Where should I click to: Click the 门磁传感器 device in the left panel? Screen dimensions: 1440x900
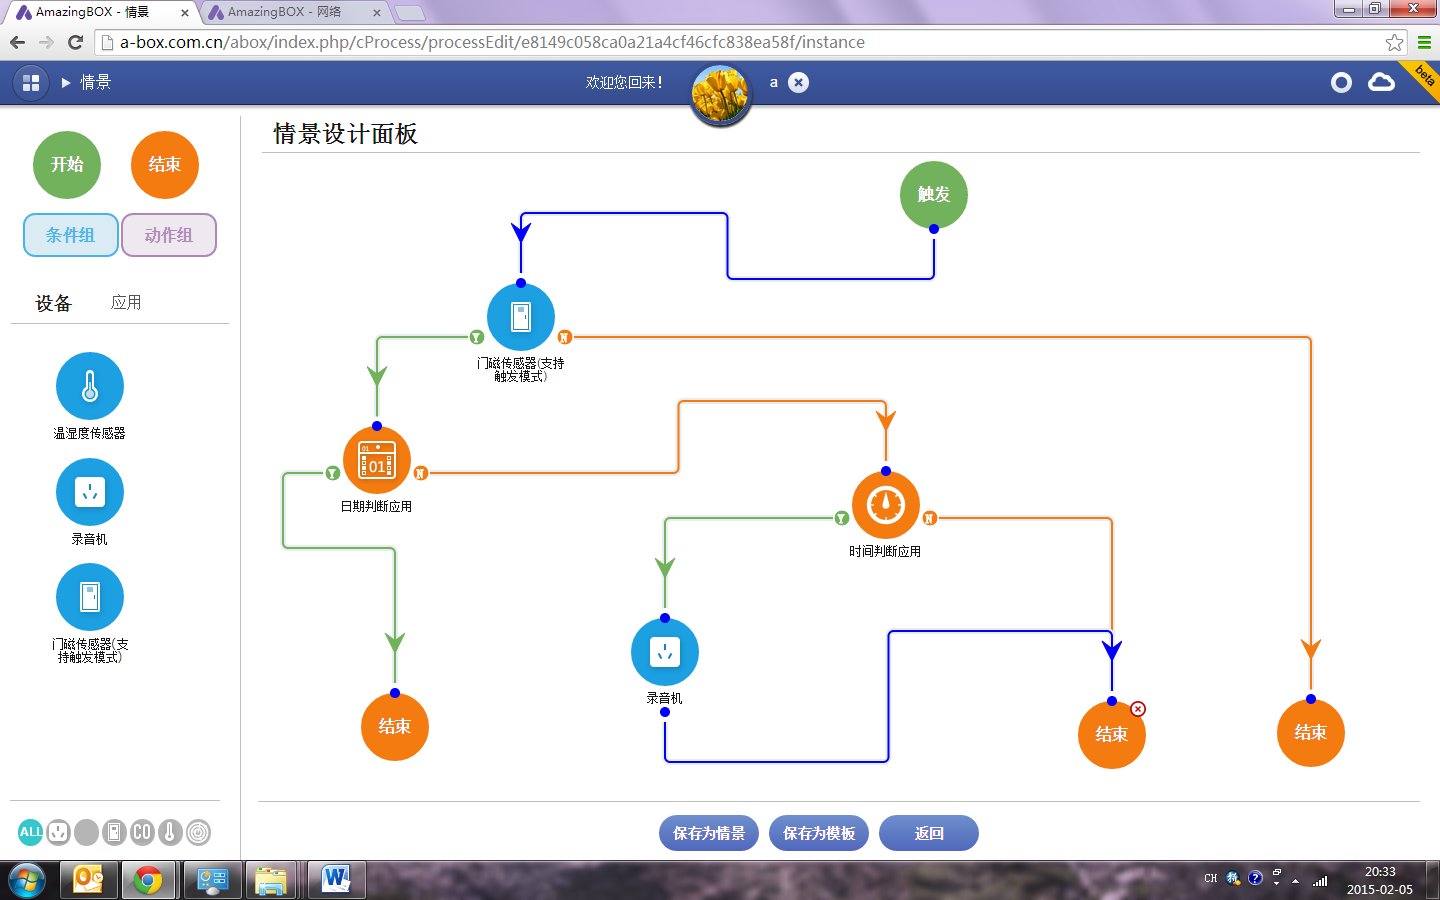click(90, 598)
